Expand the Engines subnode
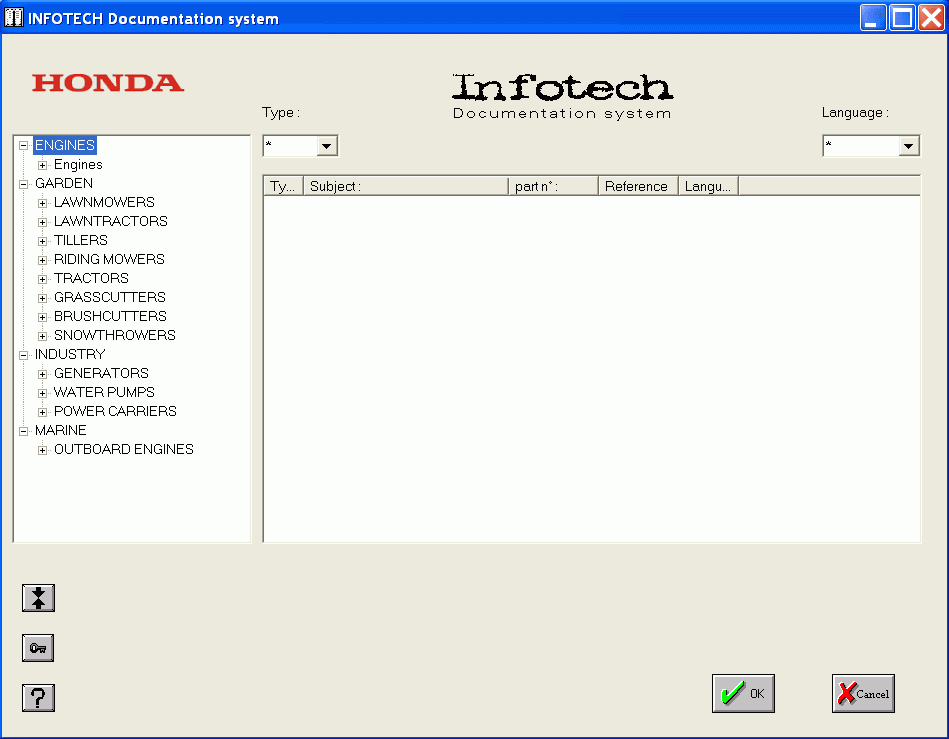This screenshot has width=949, height=739. [42, 165]
